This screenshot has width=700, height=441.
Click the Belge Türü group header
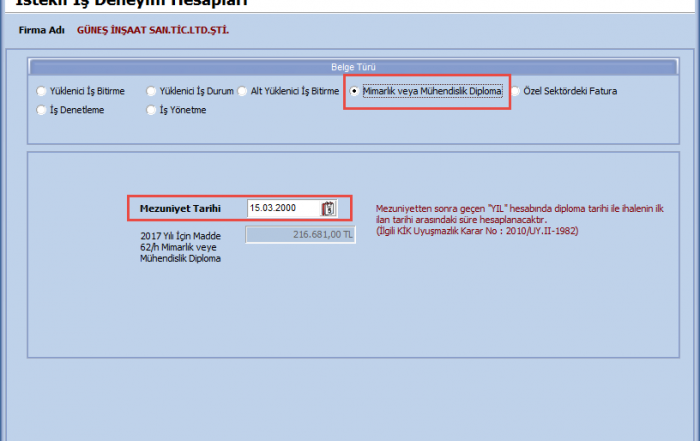350,67
